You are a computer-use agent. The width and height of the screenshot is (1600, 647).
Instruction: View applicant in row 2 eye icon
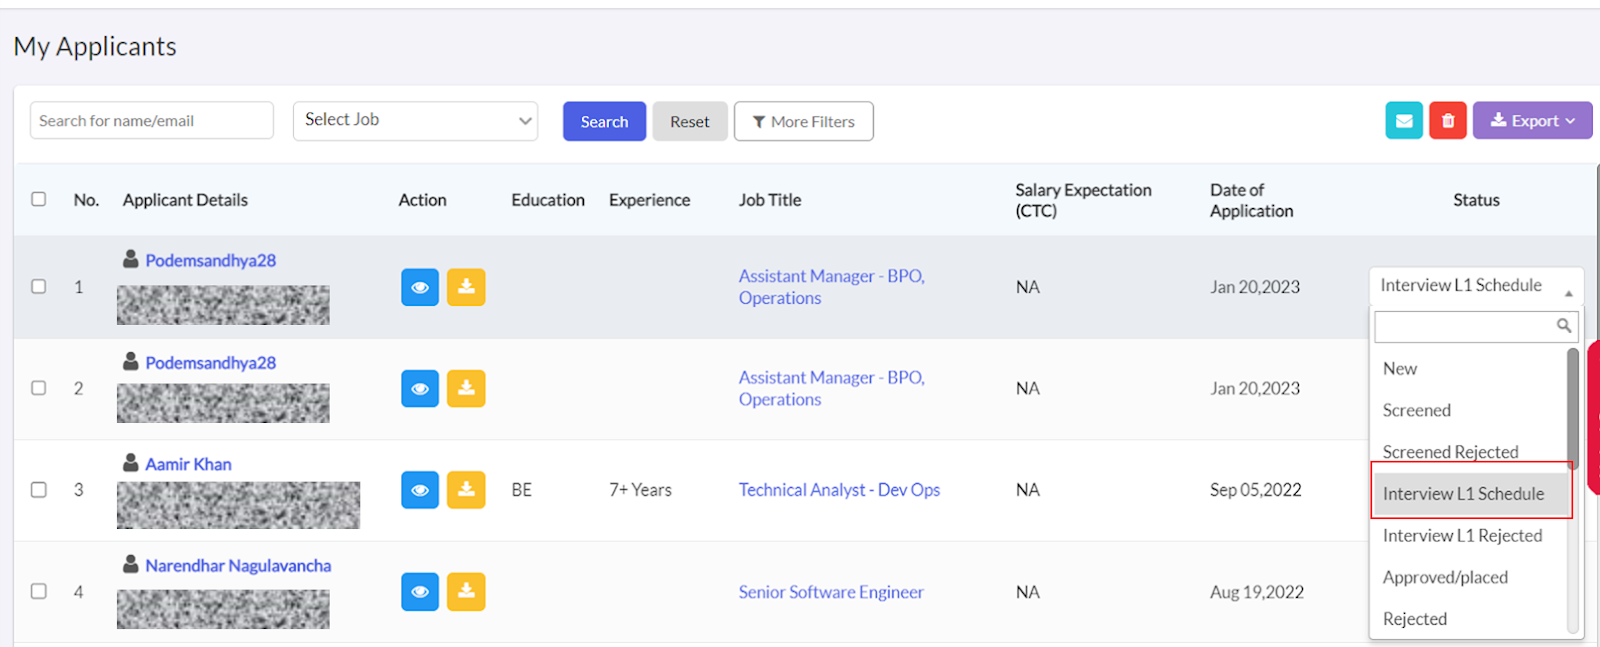click(420, 389)
